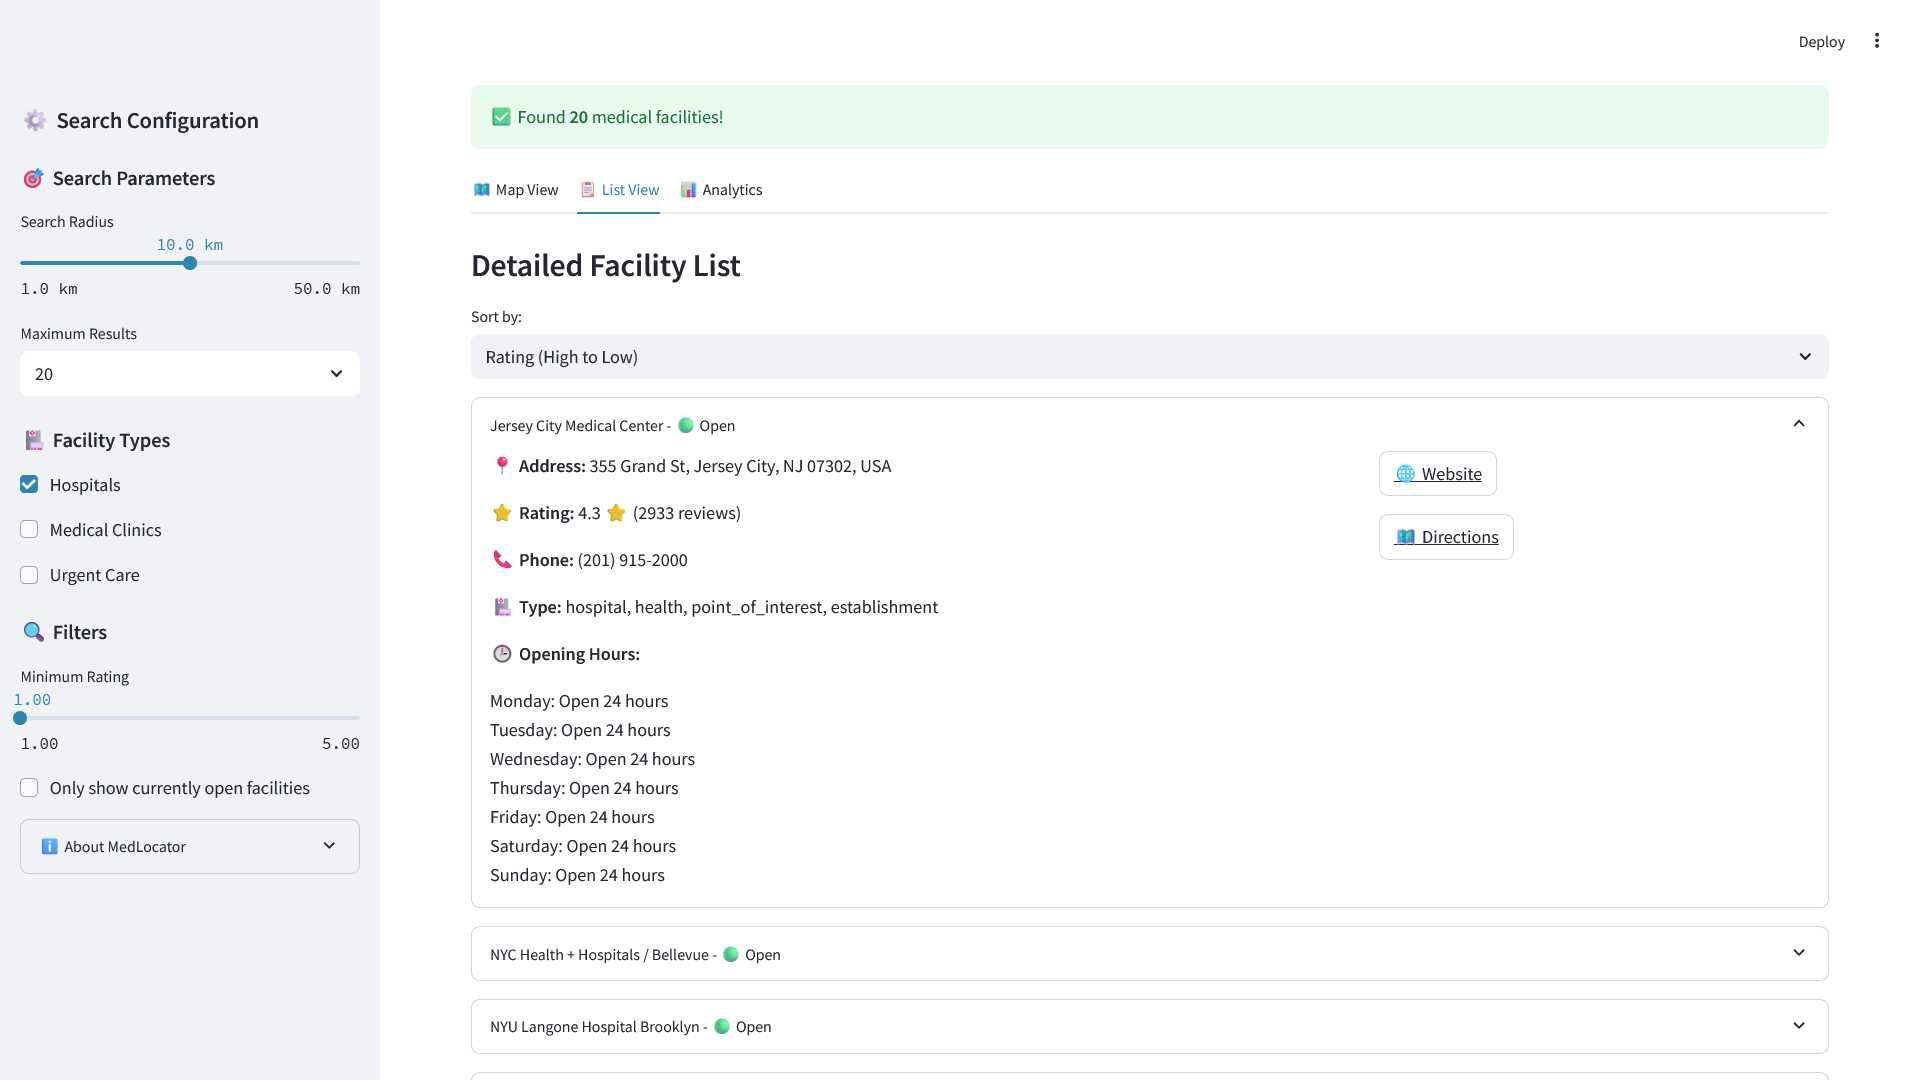Screen dimensions: 1920x1080
Task: Click the Directions link button
Action: click(x=1446, y=537)
